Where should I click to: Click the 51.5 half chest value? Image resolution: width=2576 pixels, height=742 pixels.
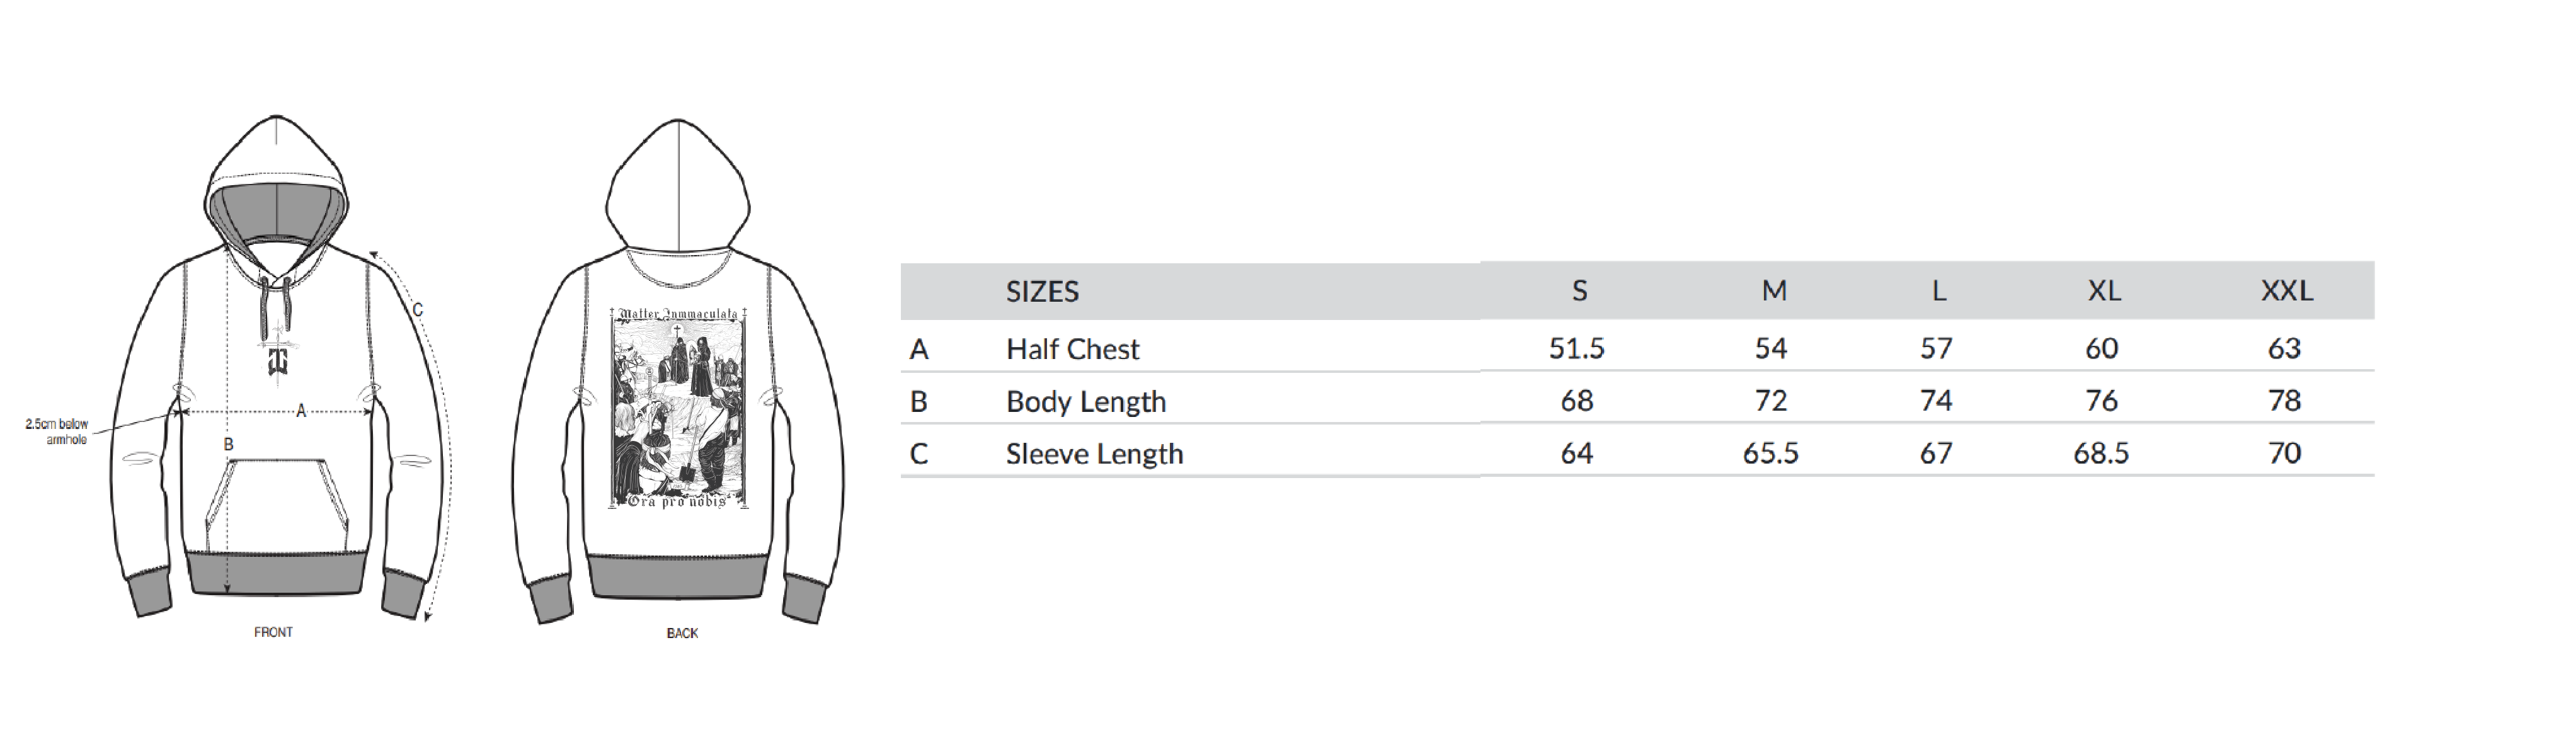pyautogui.click(x=1577, y=348)
